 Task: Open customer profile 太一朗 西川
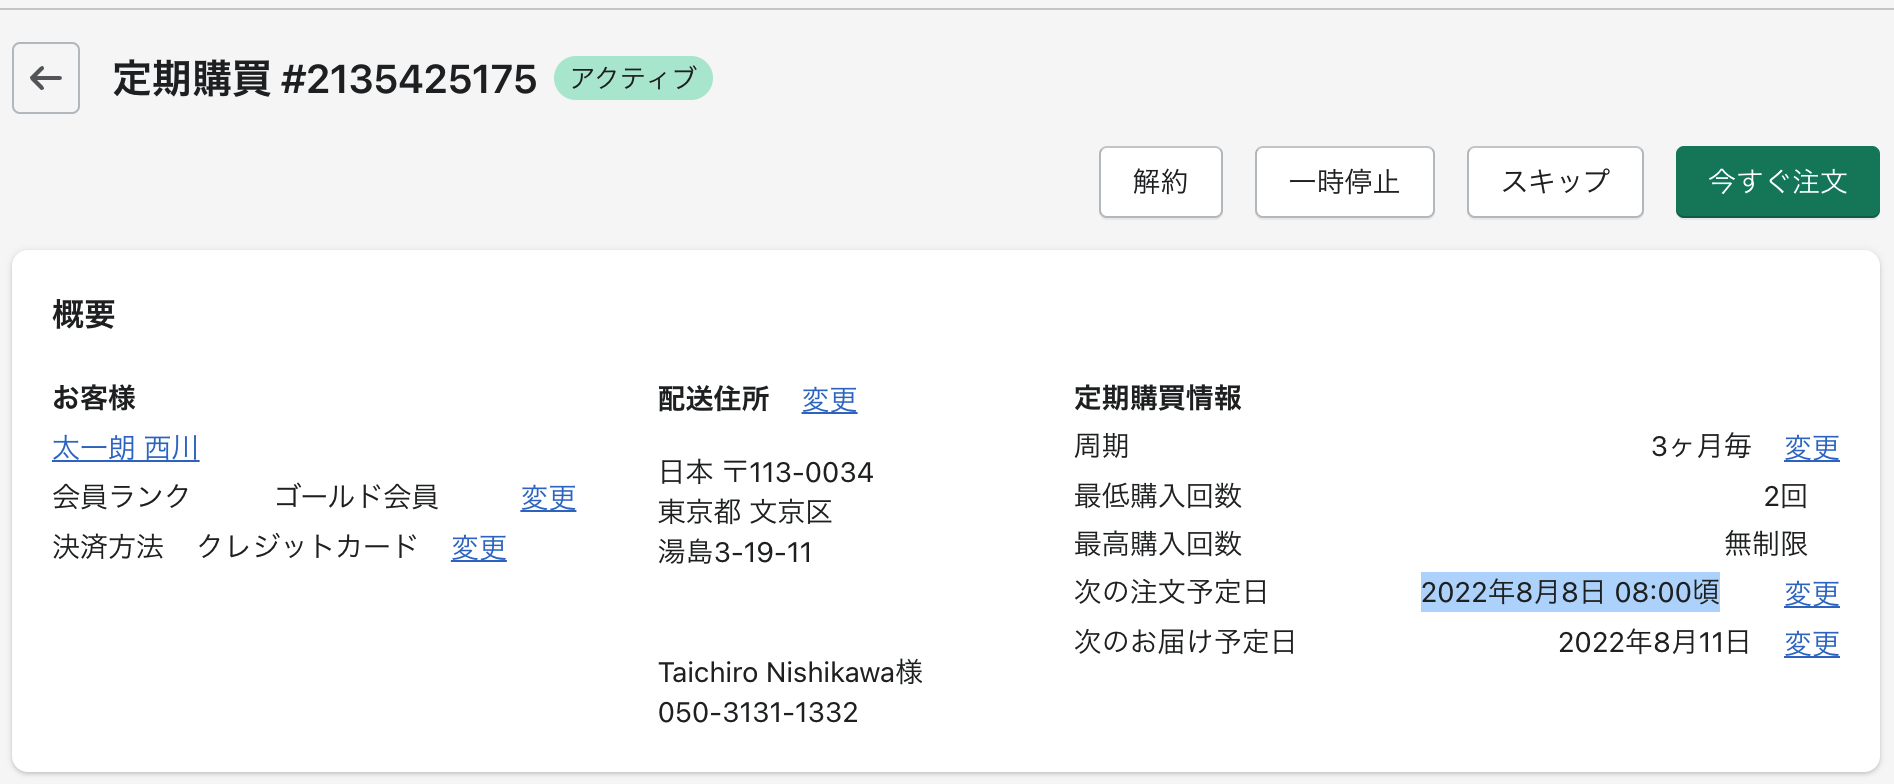point(126,448)
